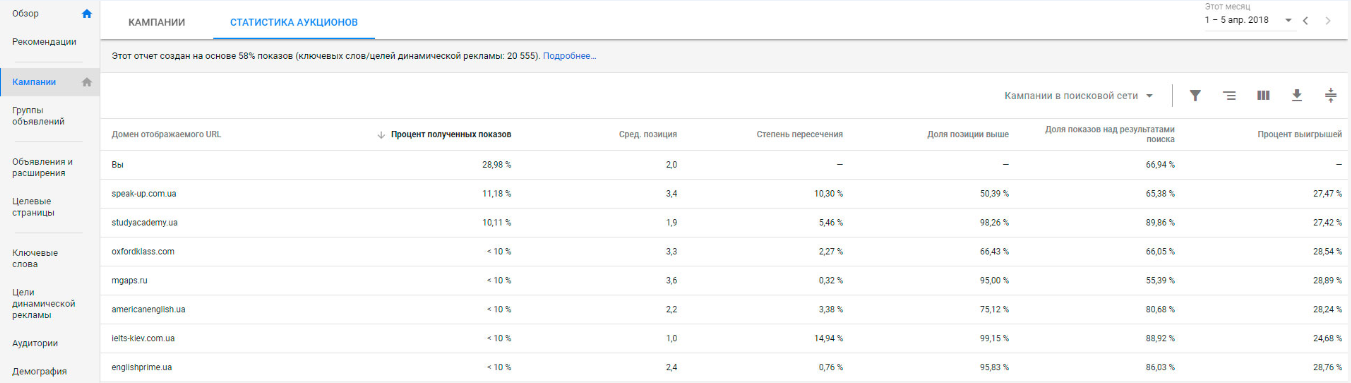Sort by Доля показов над результатами поиска header
Viewport: 1351px width, 383px height.
click(x=1109, y=134)
